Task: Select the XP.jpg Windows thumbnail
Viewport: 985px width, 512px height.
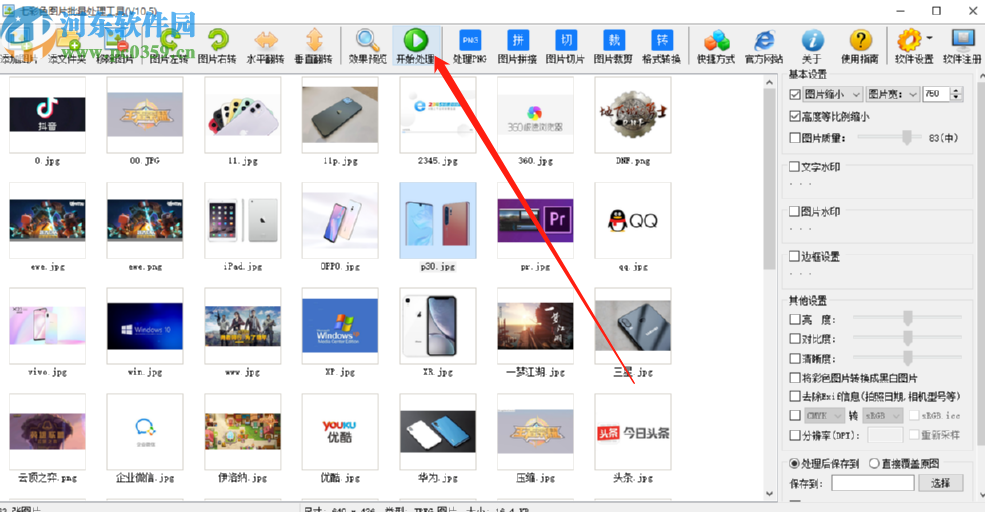Action: (x=340, y=326)
